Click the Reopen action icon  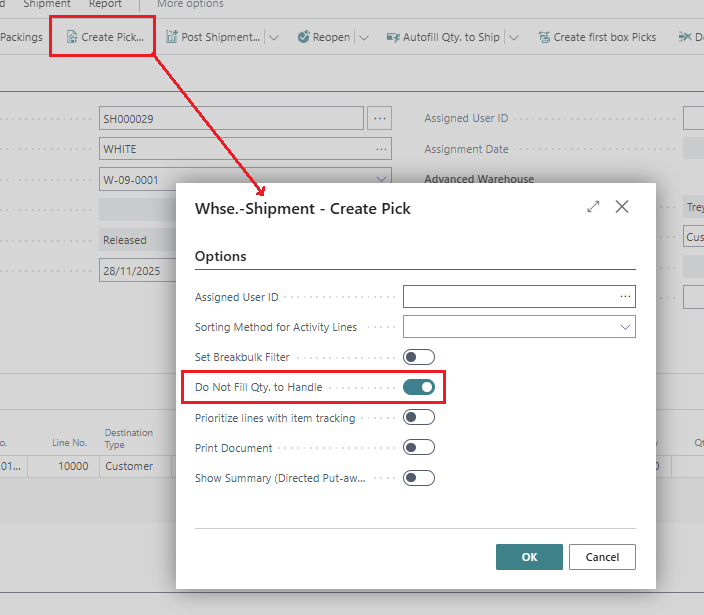click(x=304, y=37)
